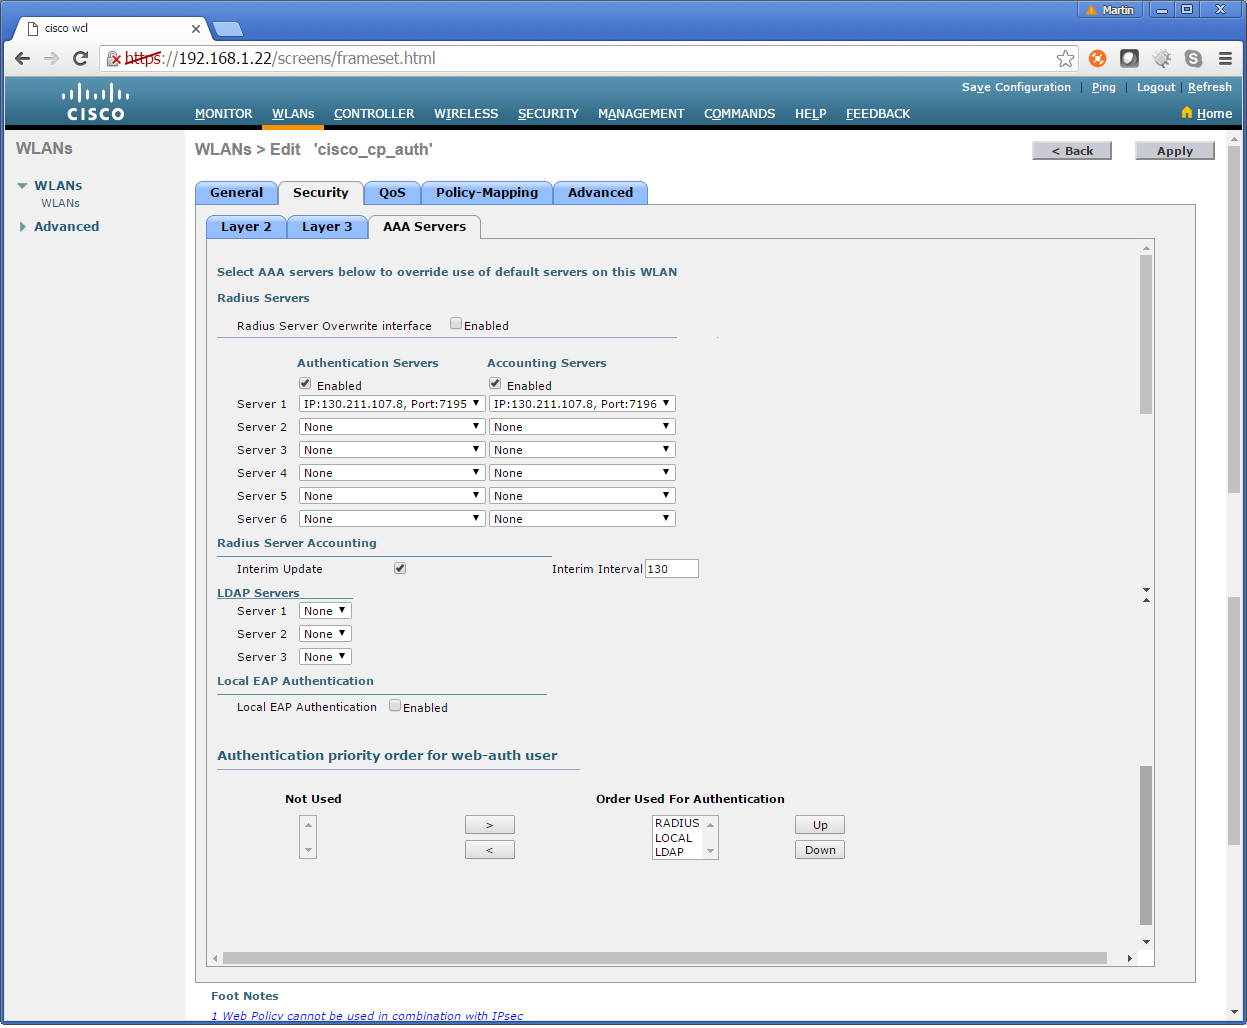Image resolution: width=1247 pixels, height=1028 pixels.
Task: Click the Back button
Action: (1072, 151)
